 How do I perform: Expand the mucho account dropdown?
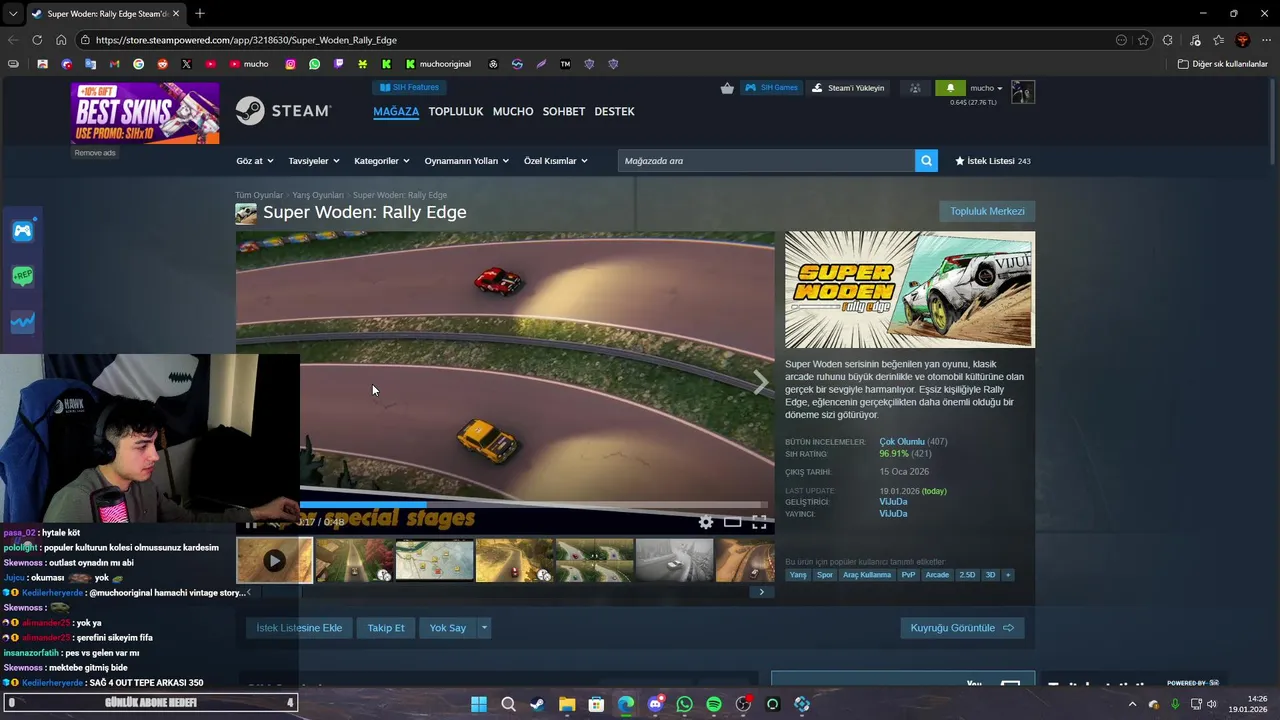pyautogui.click(x=986, y=88)
